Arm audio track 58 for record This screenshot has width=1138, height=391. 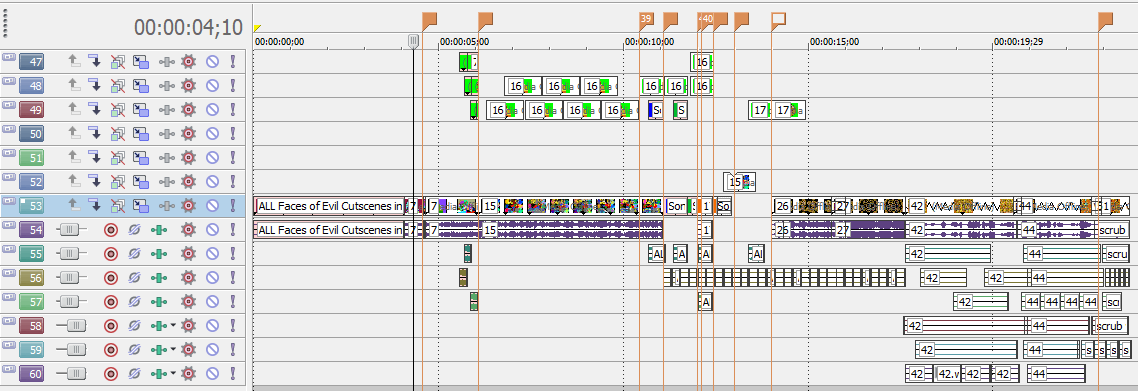tap(110, 326)
